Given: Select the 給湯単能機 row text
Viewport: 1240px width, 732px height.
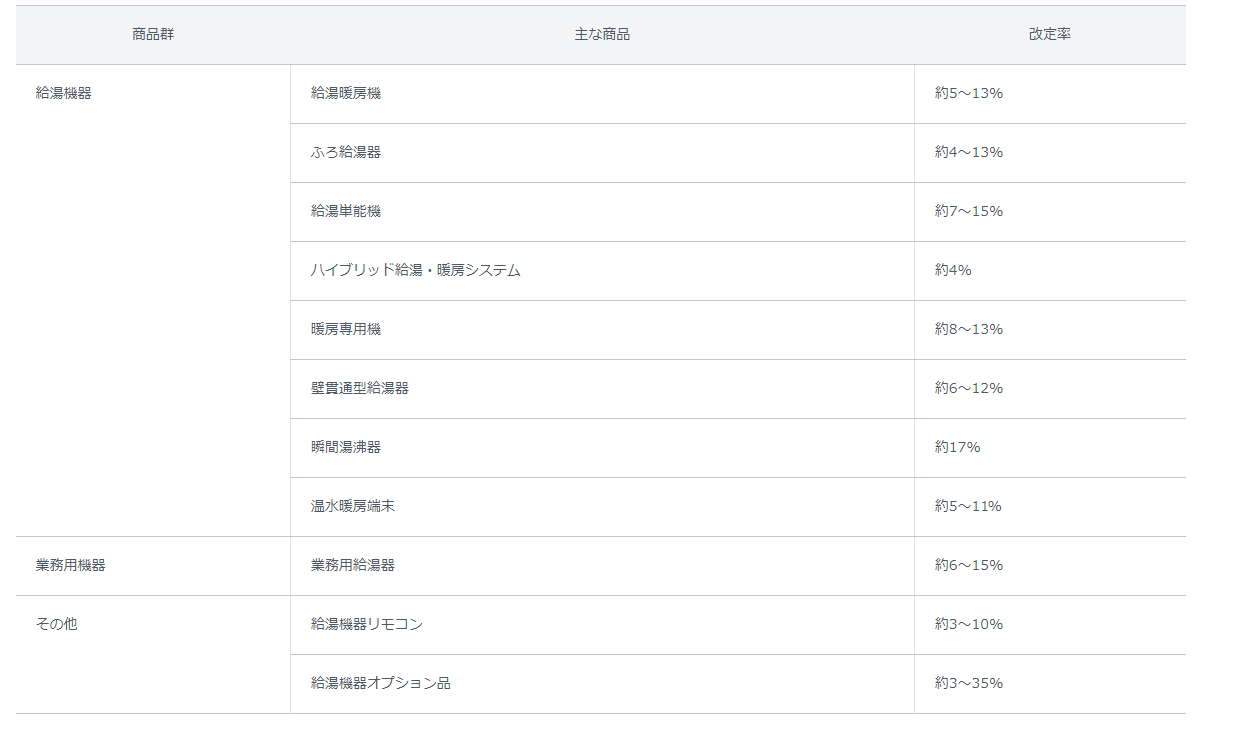Looking at the screenshot, I should 346,211.
